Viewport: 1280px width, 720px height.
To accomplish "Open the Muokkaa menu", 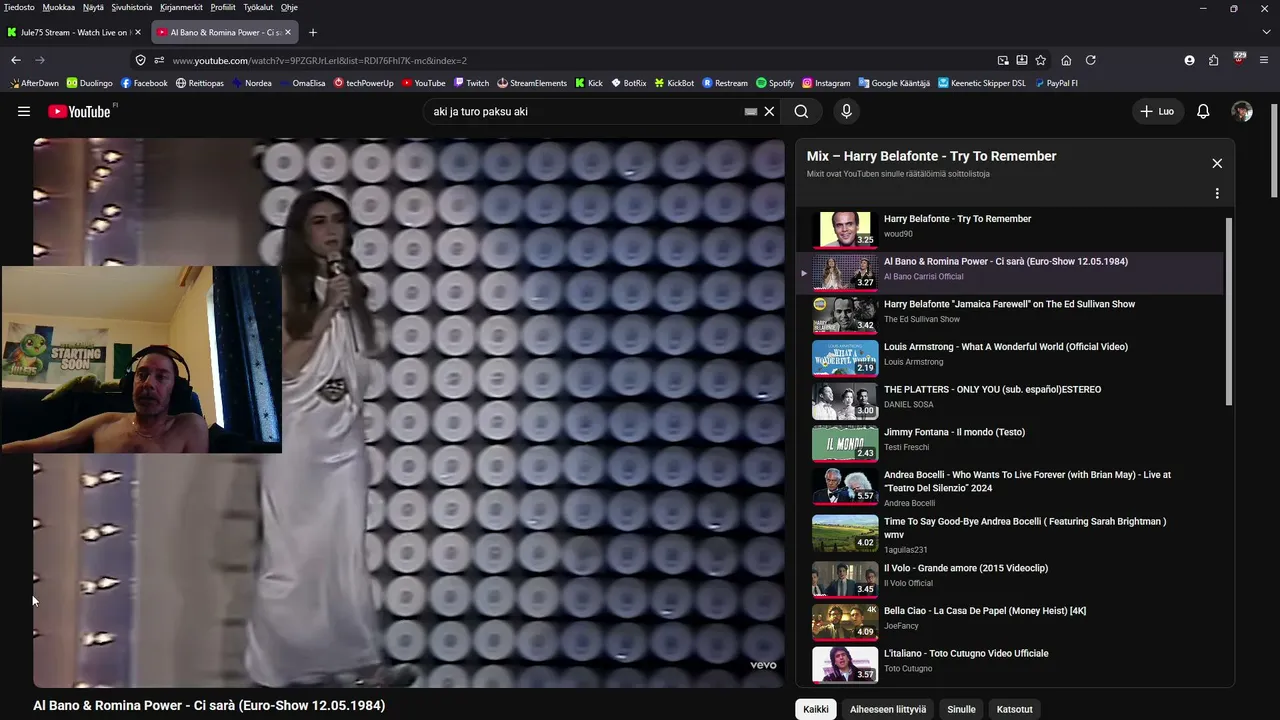I will click(x=58, y=7).
